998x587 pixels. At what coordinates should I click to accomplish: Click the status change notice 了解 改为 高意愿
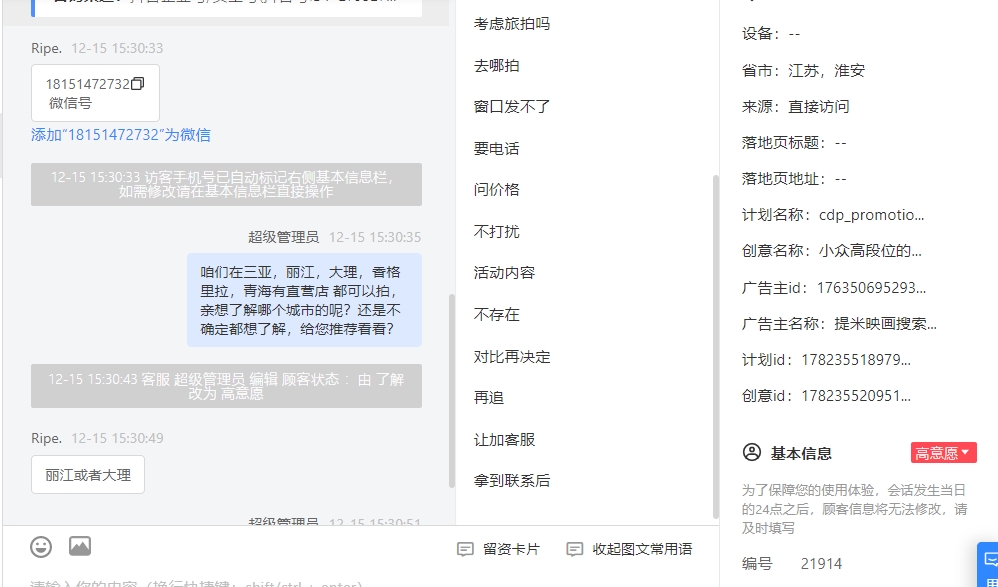(x=227, y=386)
